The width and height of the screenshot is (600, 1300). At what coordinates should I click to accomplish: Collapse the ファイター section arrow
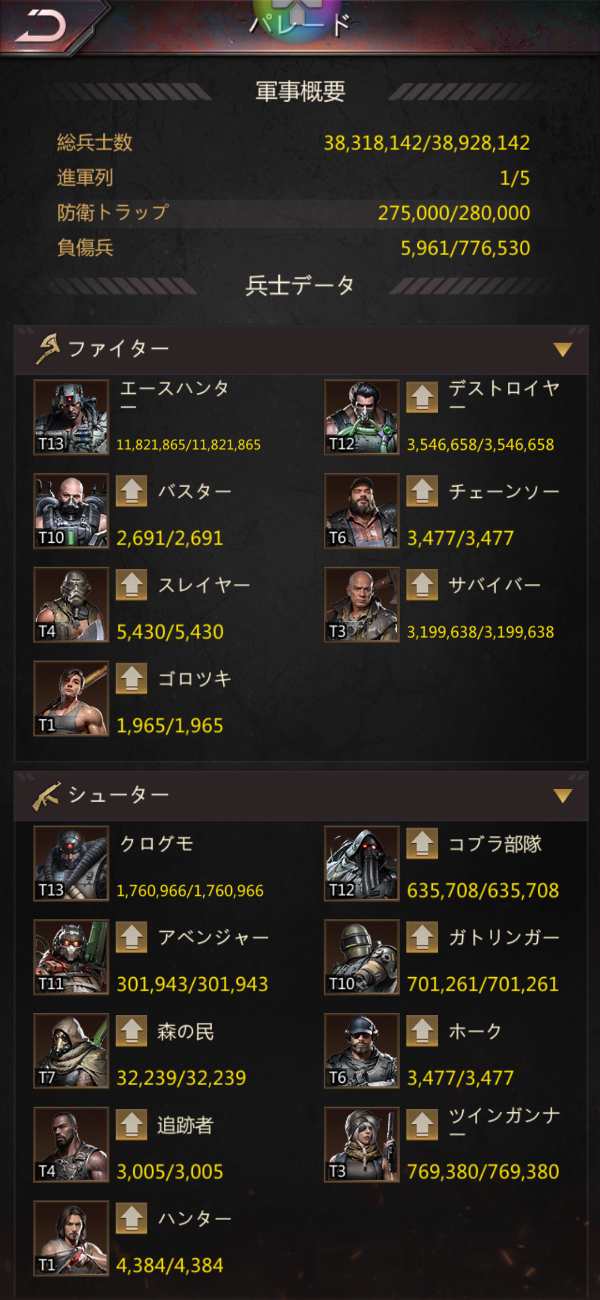click(563, 350)
